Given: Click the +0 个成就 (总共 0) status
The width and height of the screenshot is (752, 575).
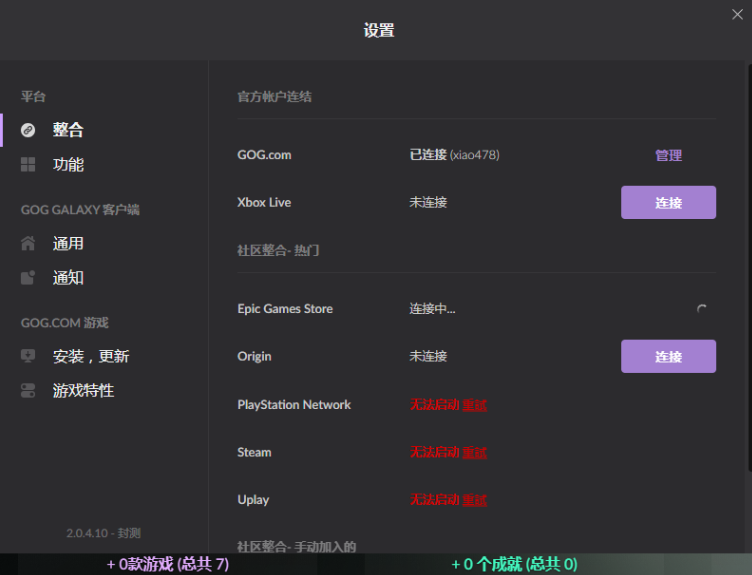Looking at the screenshot, I should (x=514, y=564).
